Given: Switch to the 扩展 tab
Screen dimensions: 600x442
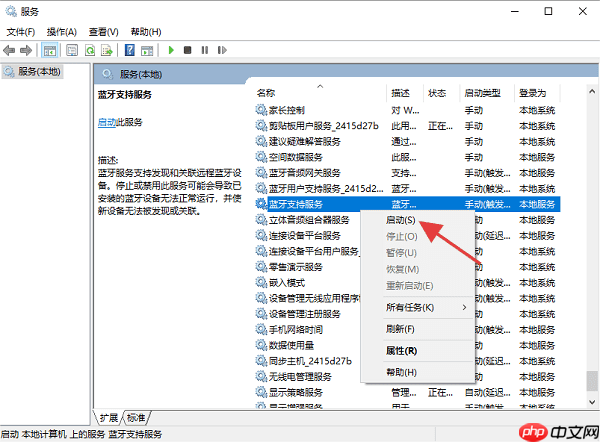Looking at the screenshot, I should [x=109, y=418].
